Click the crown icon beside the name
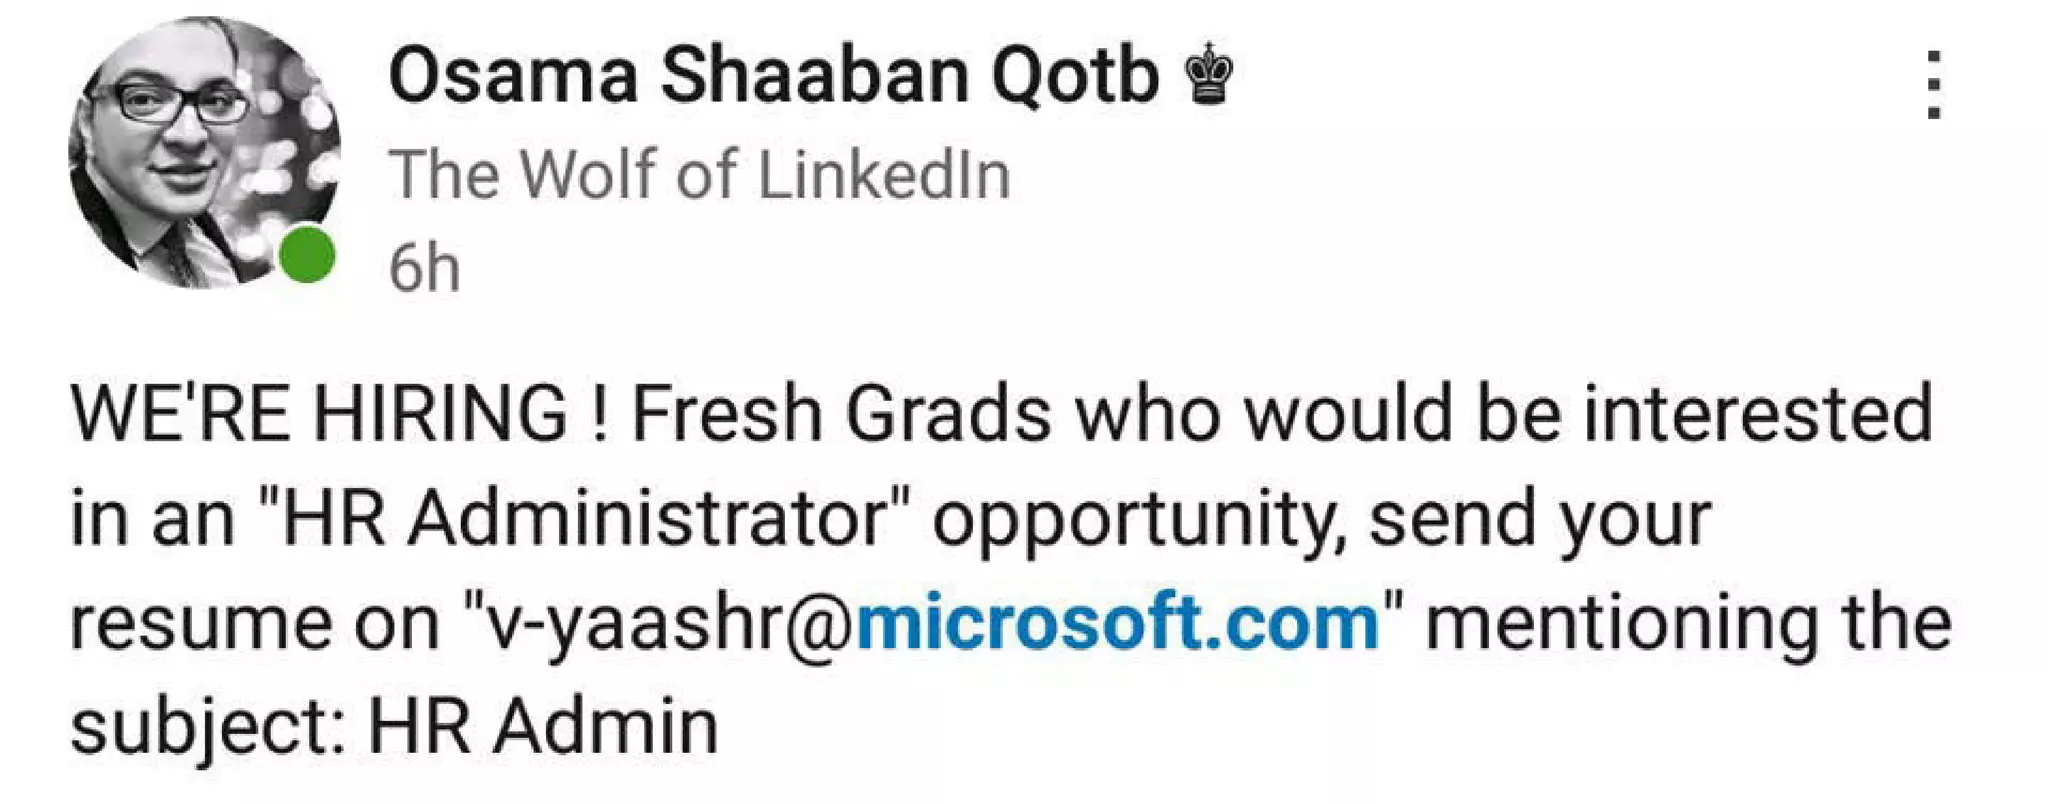Viewport: 2048px width, 804px height. click(x=1208, y=74)
